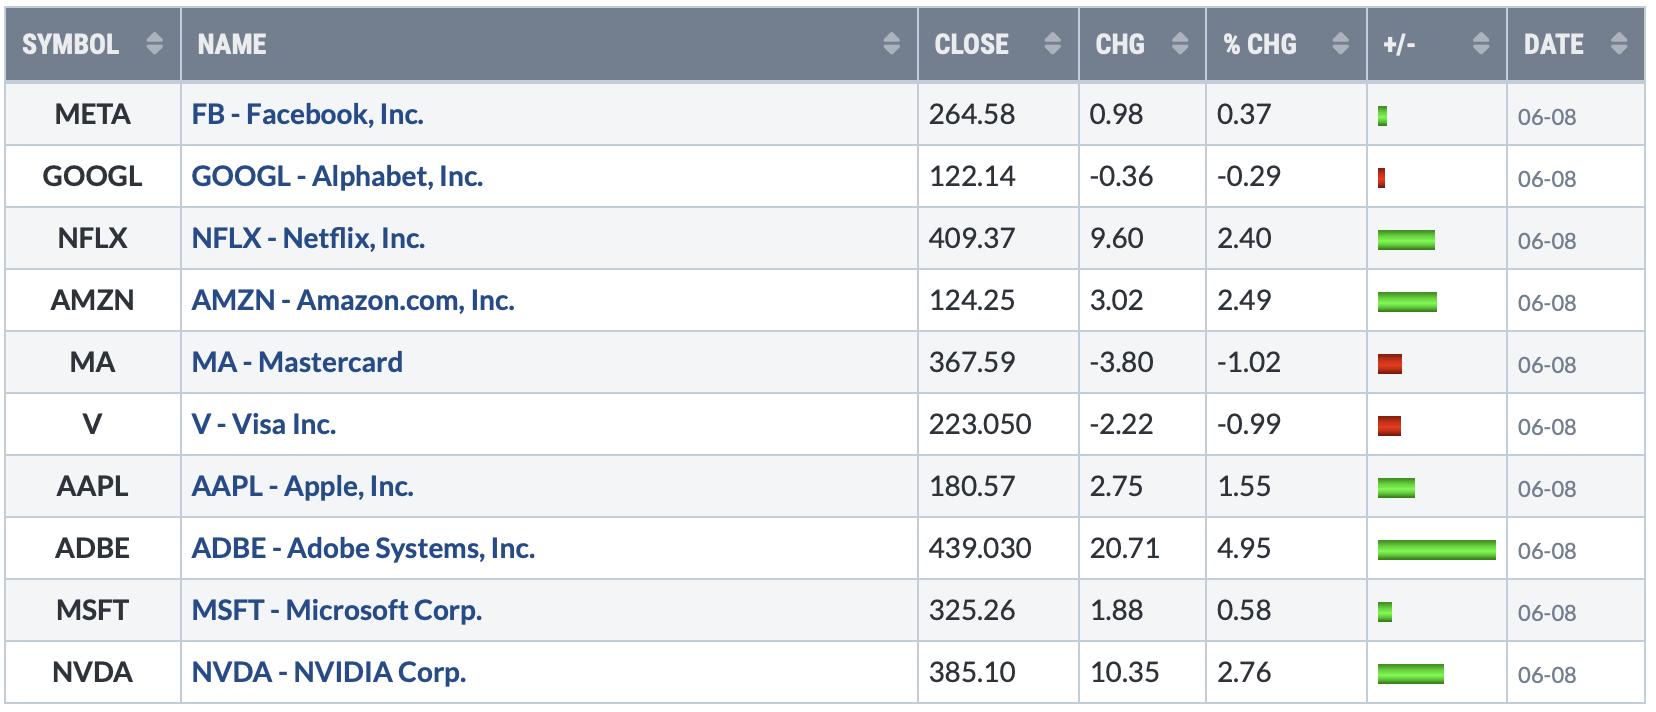1656x712 pixels.
Task: Select the NVDA symbol cell
Action: click(92, 672)
